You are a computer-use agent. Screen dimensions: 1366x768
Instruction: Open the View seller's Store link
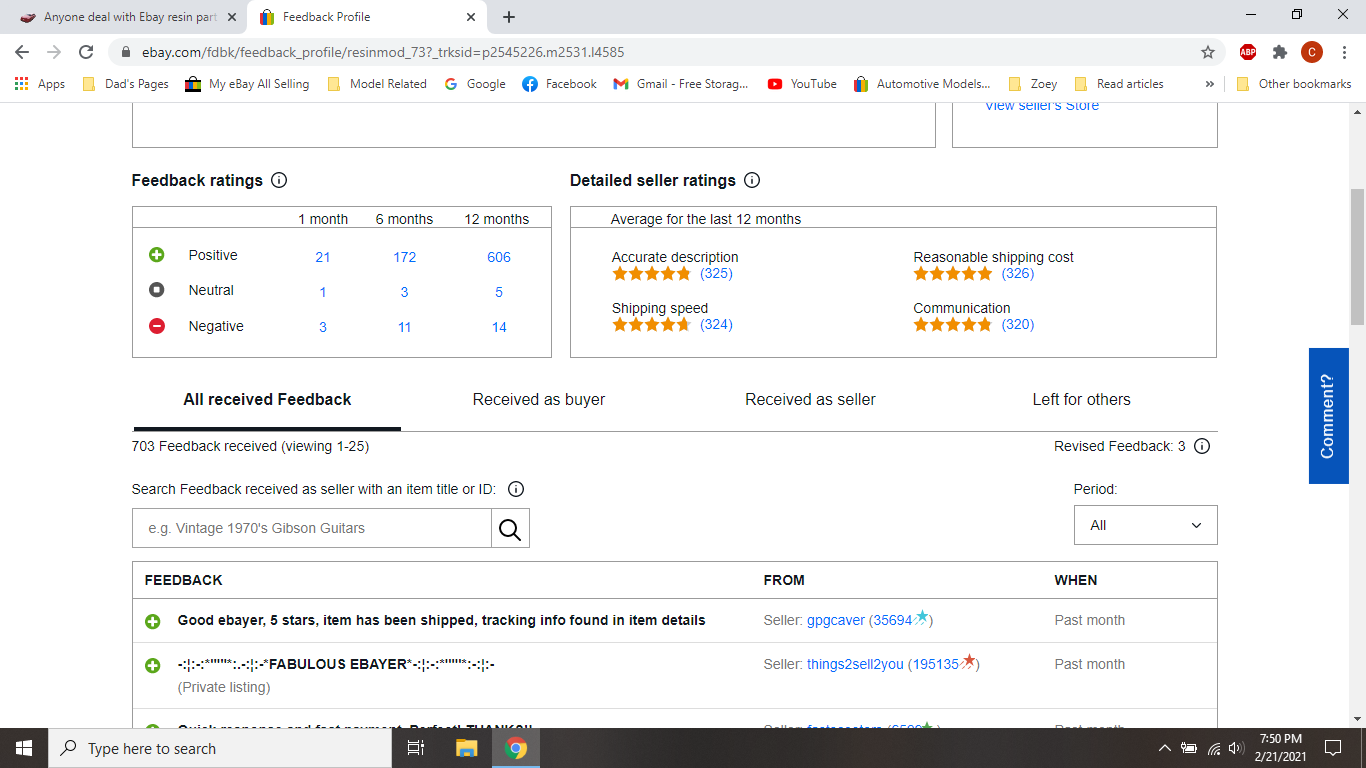coord(1042,106)
